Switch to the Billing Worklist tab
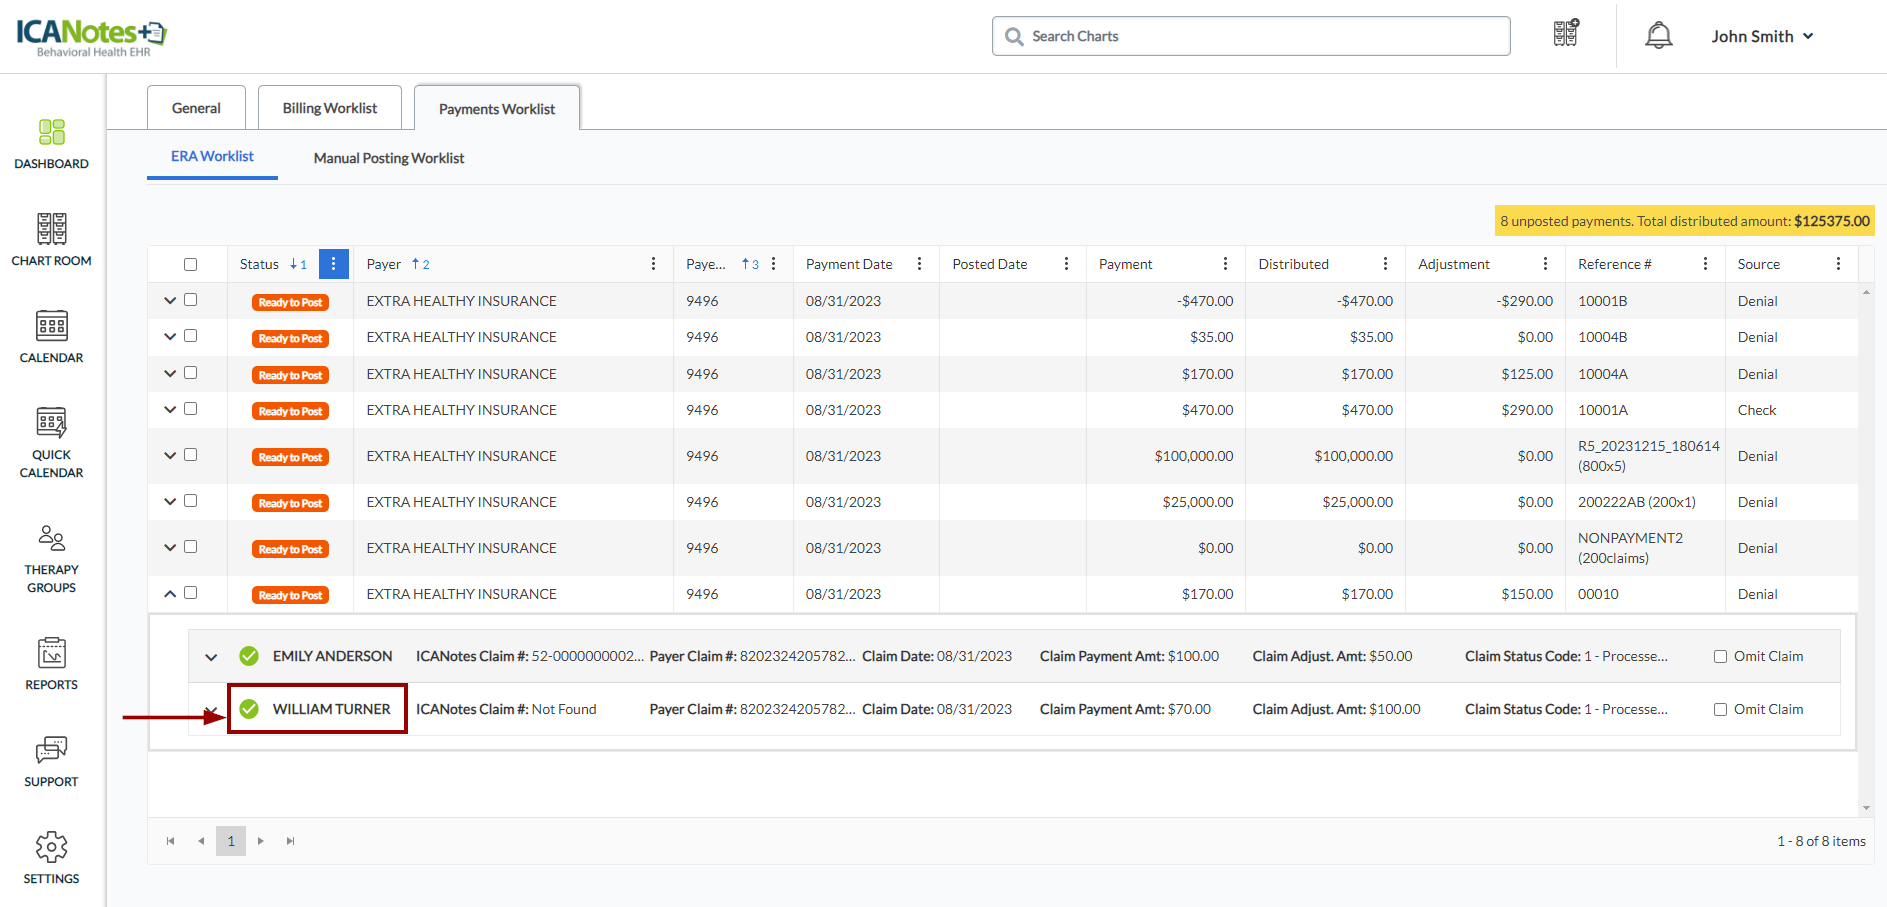 pyautogui.click(x=329, y=108)
